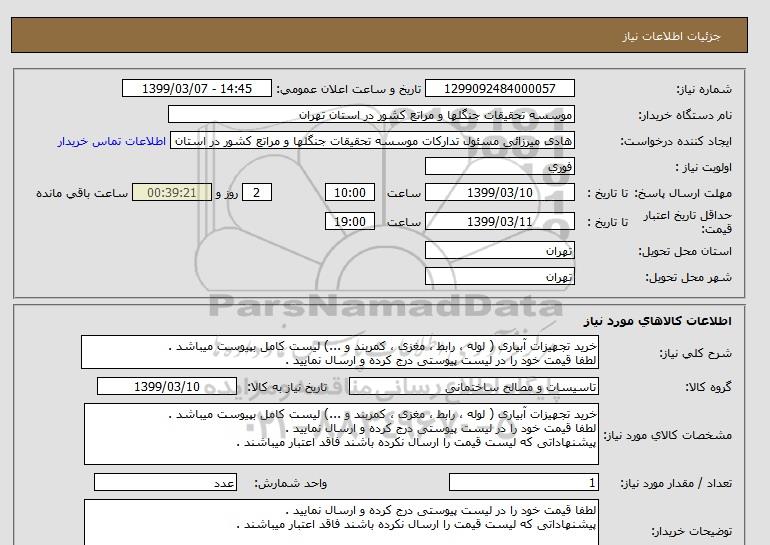Click the label حداقل تاریخ اعتبار قیمت
The image size is (770, 545).
point(688,222)
